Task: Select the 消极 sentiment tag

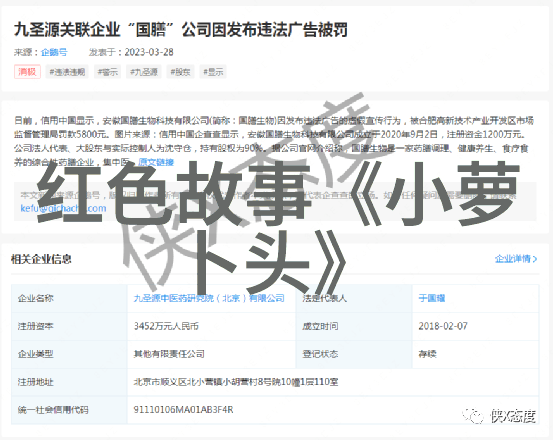Action: [27, 72]
